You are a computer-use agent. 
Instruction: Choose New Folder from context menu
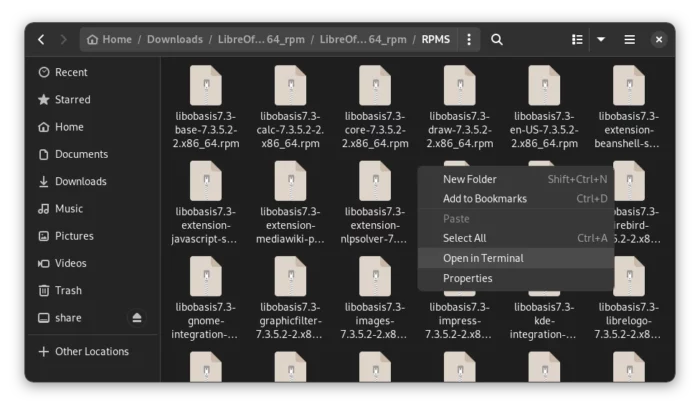coord(516,179)
